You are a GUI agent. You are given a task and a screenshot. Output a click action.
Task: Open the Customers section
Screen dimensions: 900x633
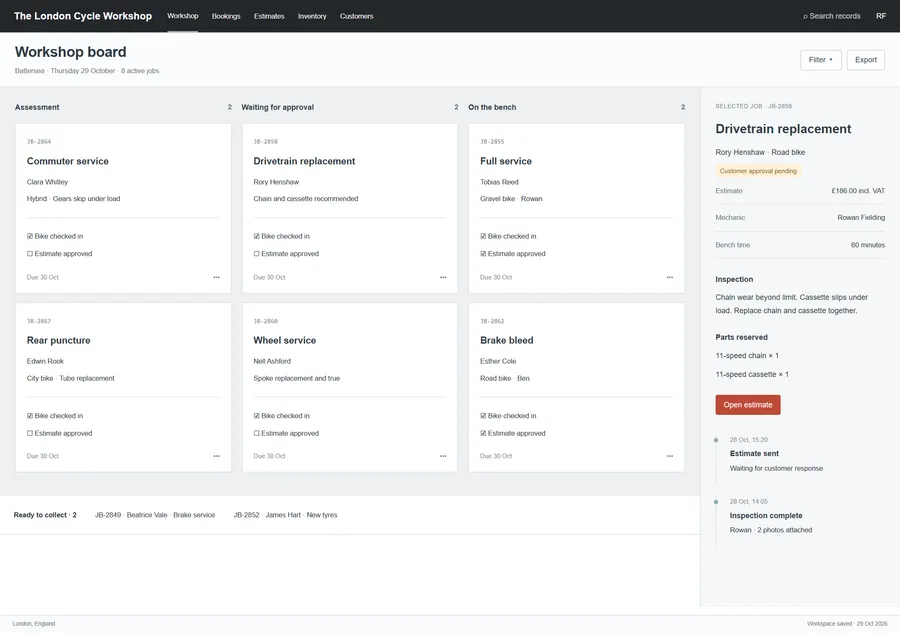point(356,16)
